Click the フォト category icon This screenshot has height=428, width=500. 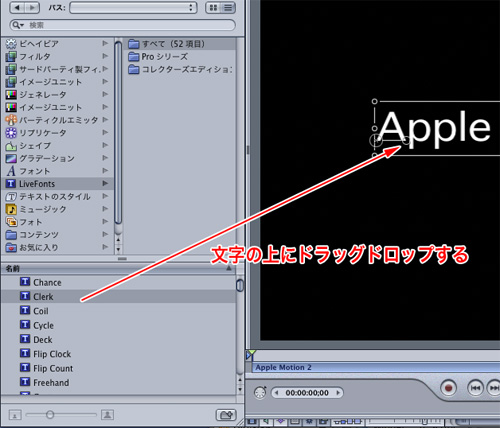(11, 222)
